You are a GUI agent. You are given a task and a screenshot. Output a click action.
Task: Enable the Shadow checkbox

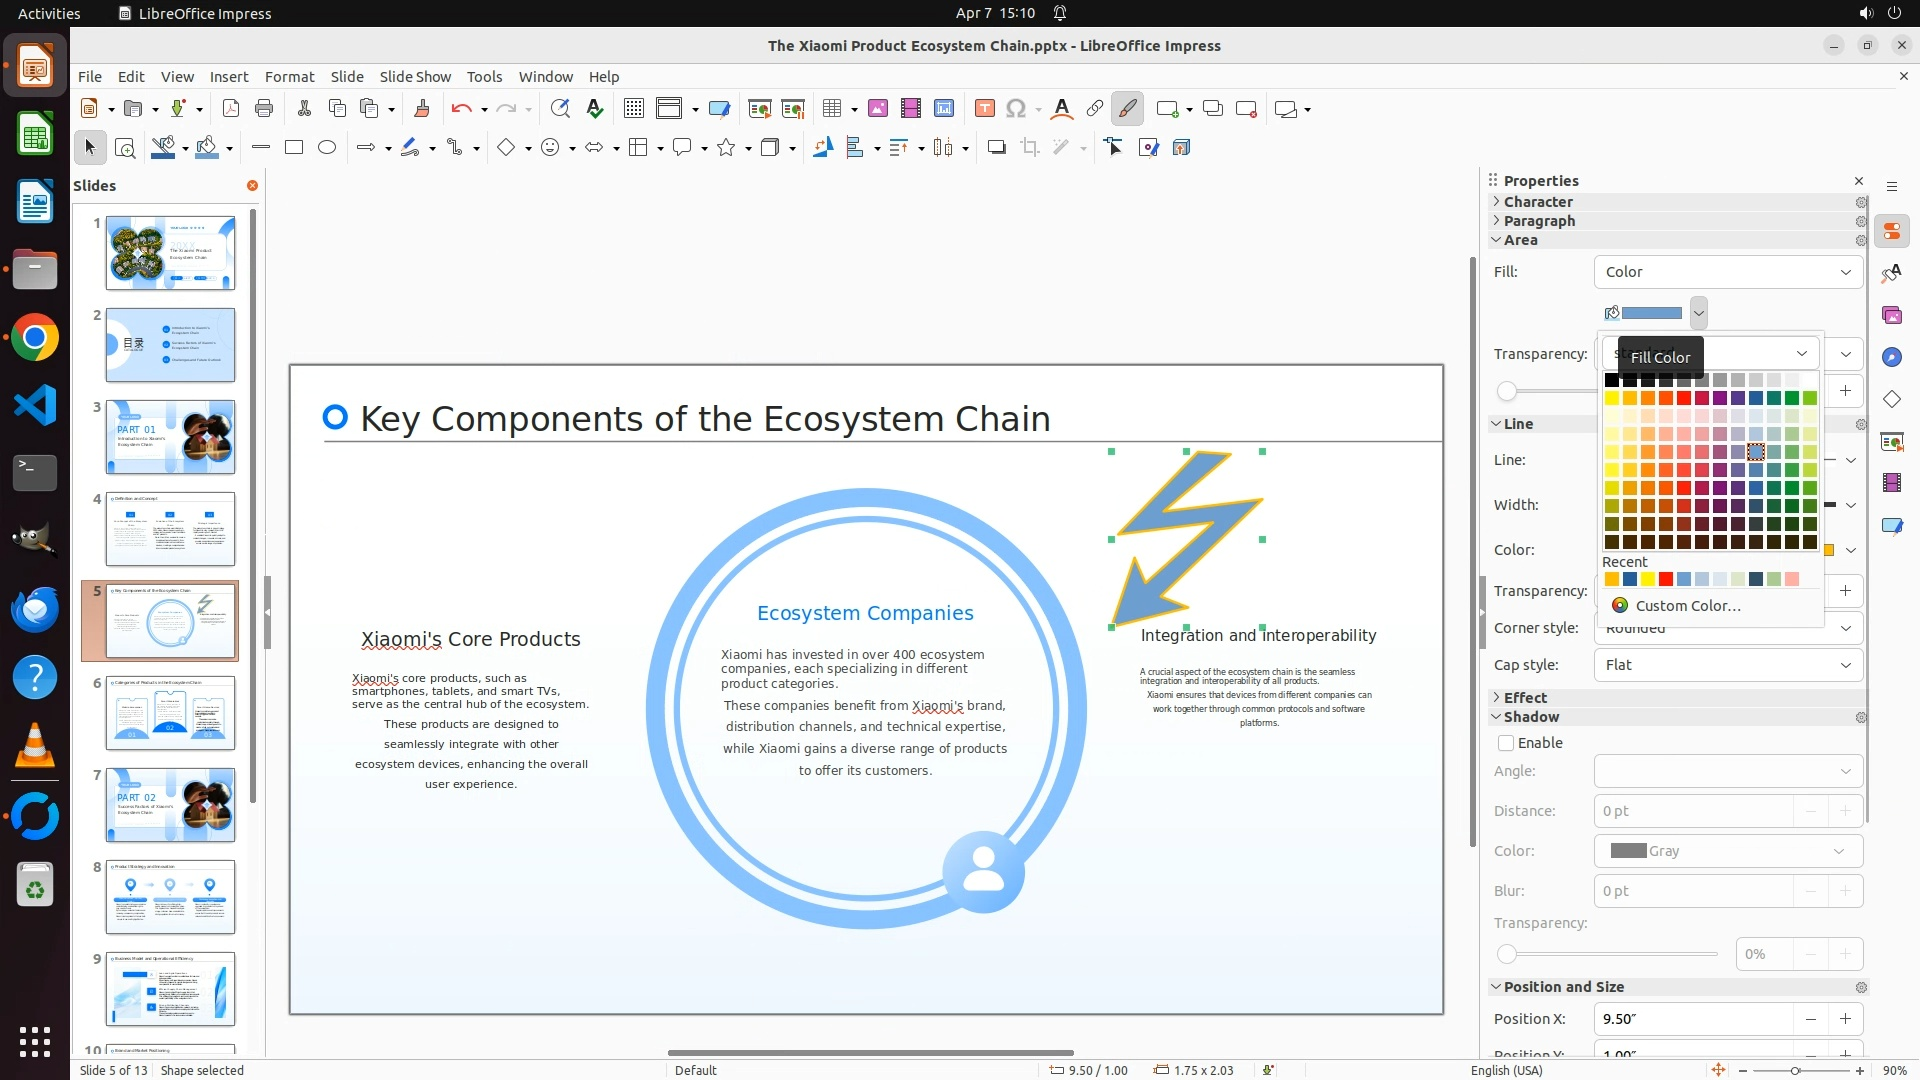1506,743
